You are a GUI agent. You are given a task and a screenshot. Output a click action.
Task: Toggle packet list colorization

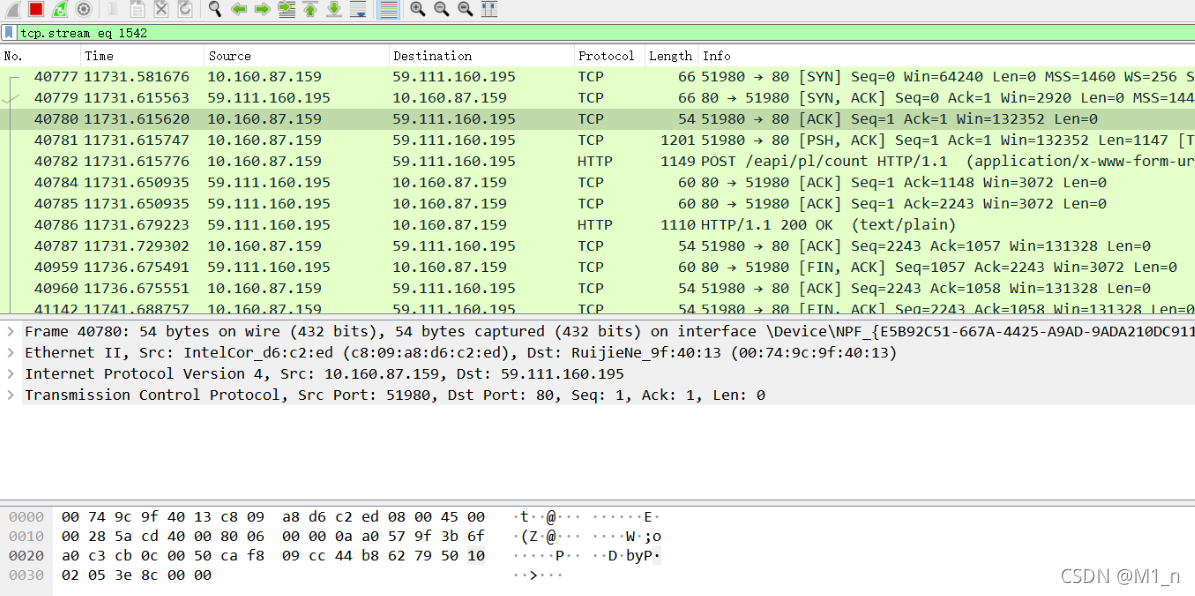[389, 9]
